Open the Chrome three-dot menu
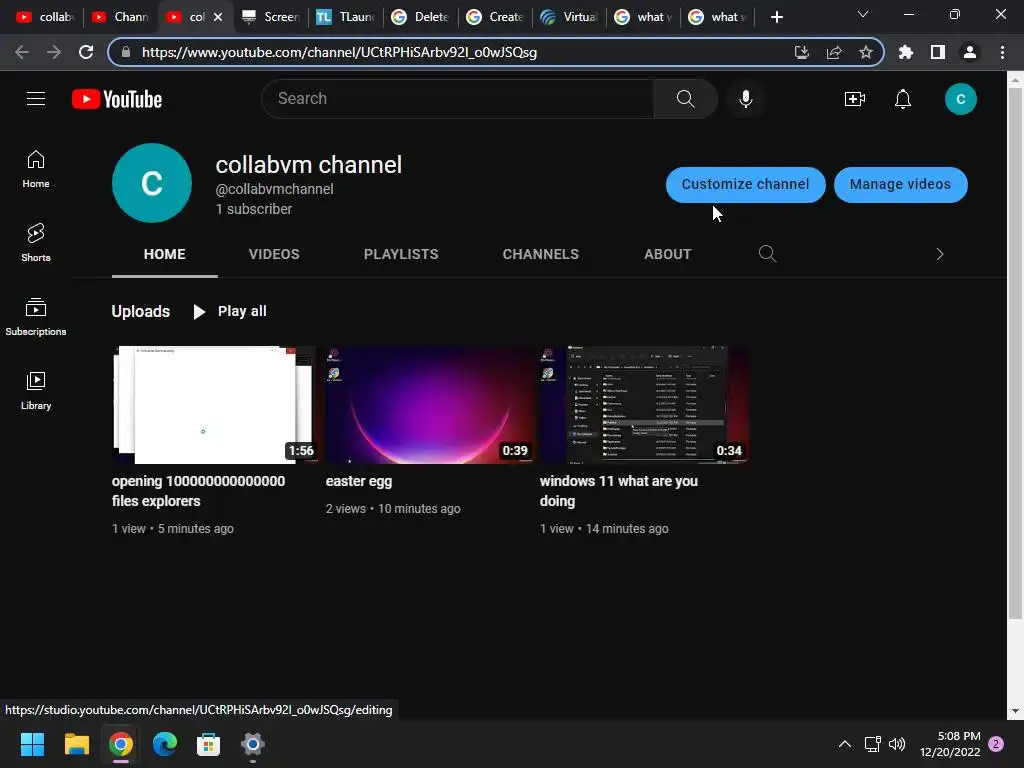 point(1002,52)
